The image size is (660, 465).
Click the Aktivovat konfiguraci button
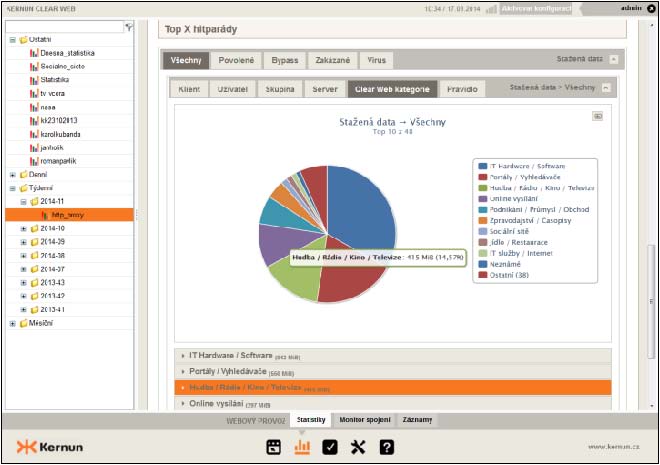click(537, 8)
